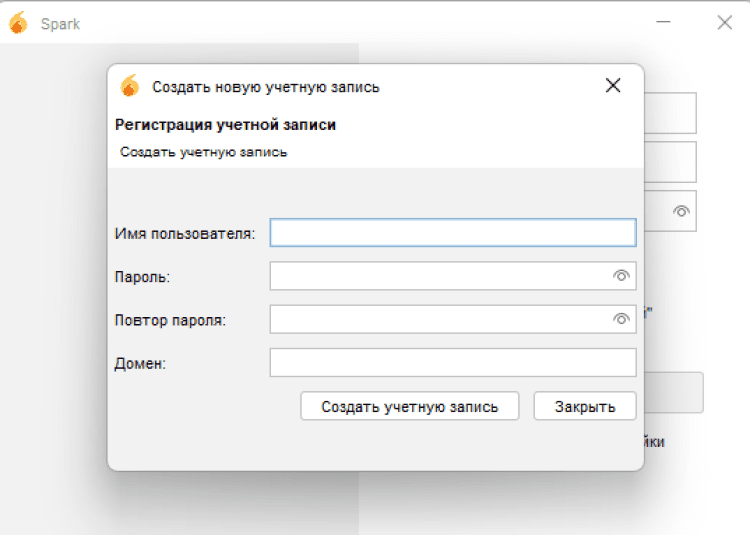Click inside the Пароль text field
Viewport: 750px width, 535px height.
(440, 276)
